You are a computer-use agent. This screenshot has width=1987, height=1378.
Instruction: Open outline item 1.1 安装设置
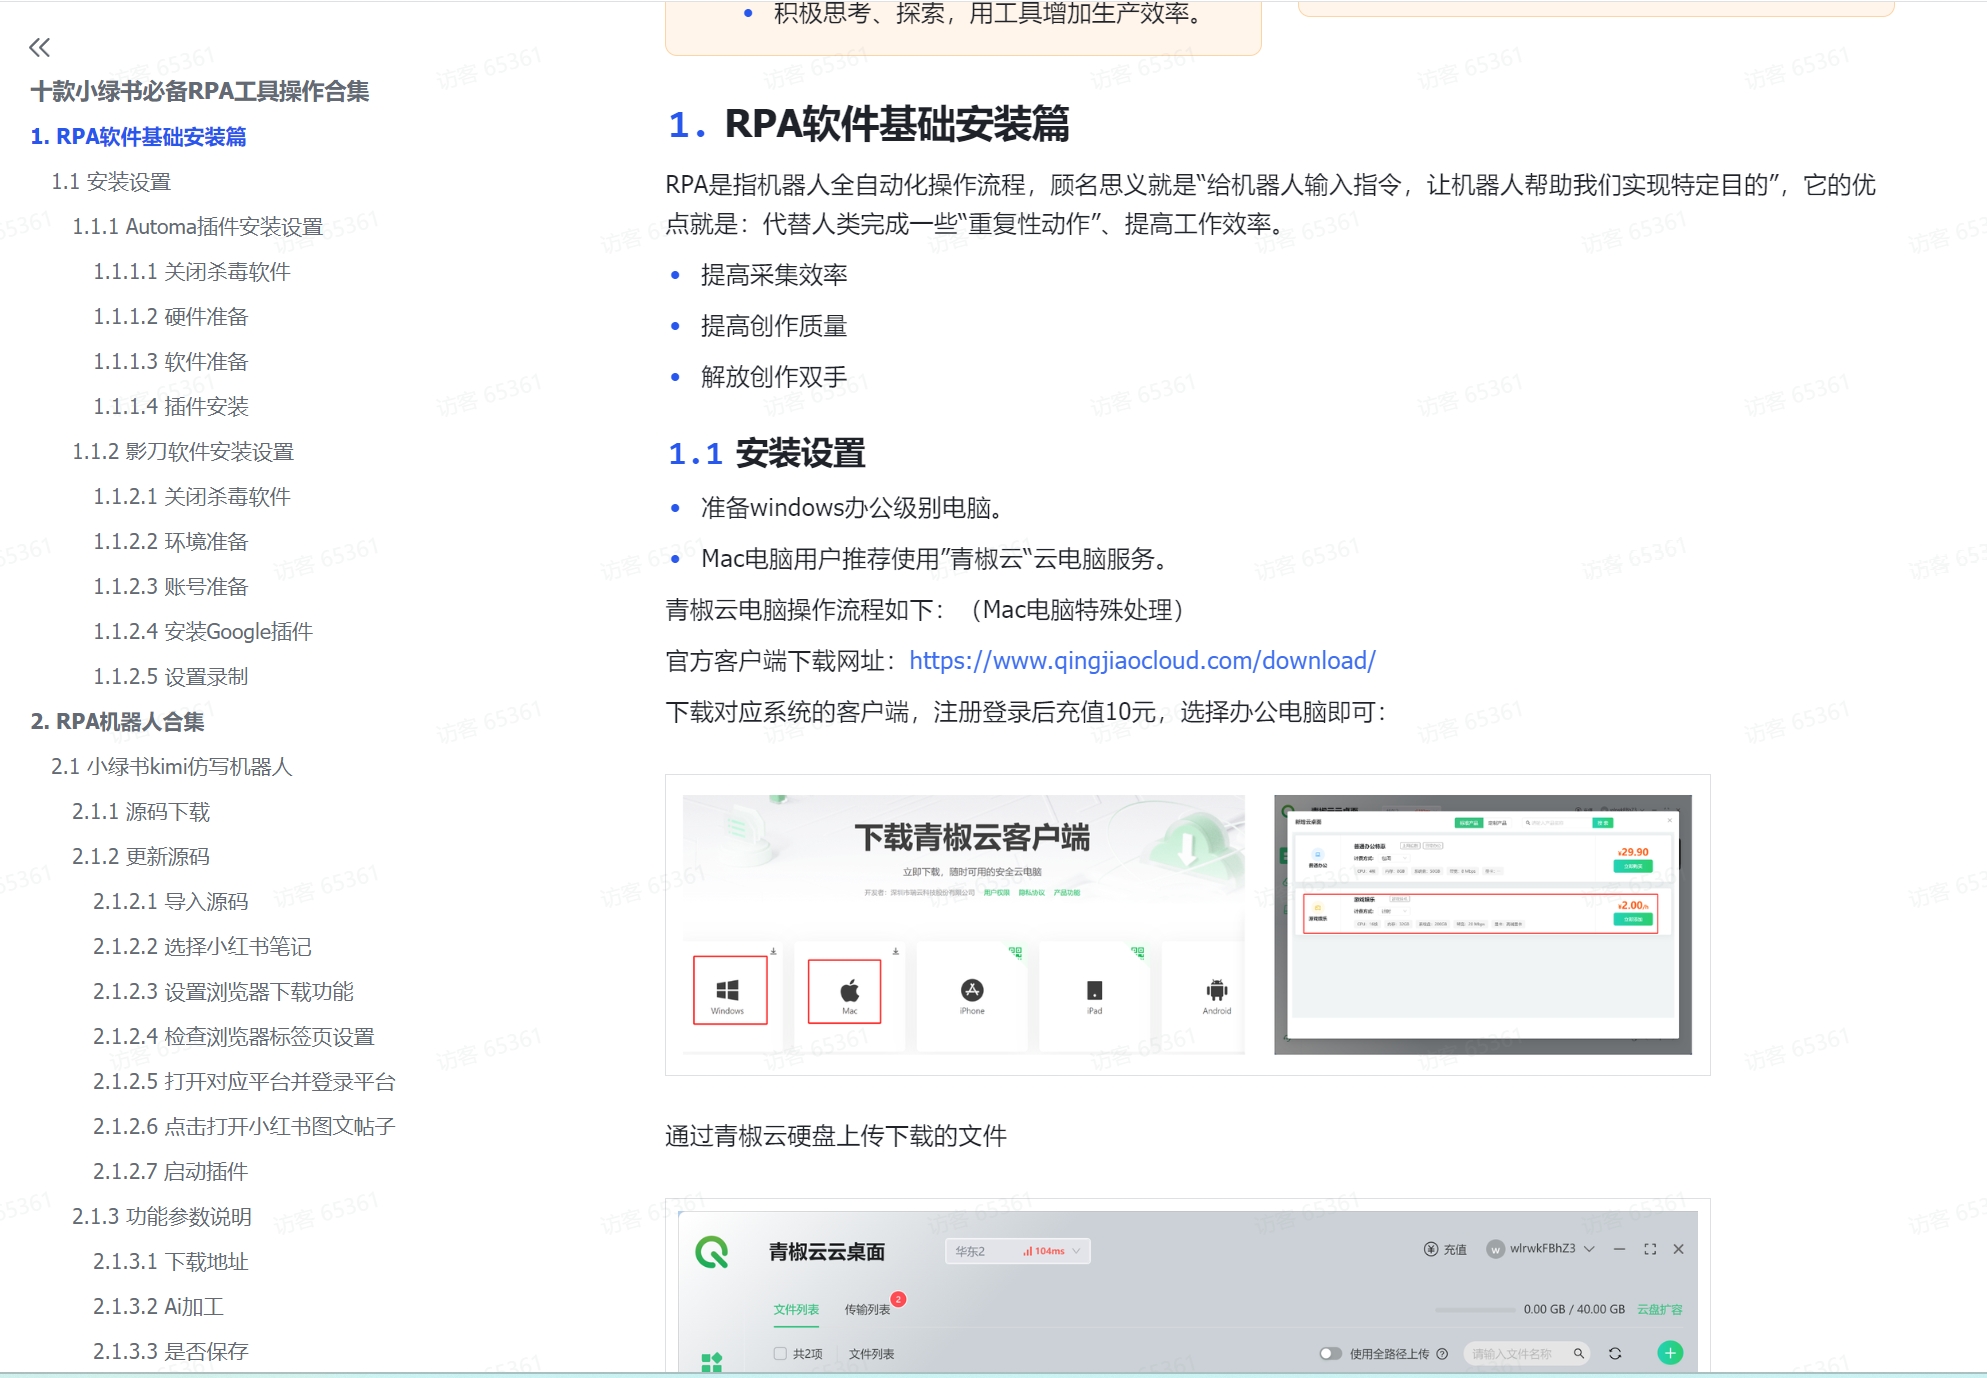click(x=111, y=181)
